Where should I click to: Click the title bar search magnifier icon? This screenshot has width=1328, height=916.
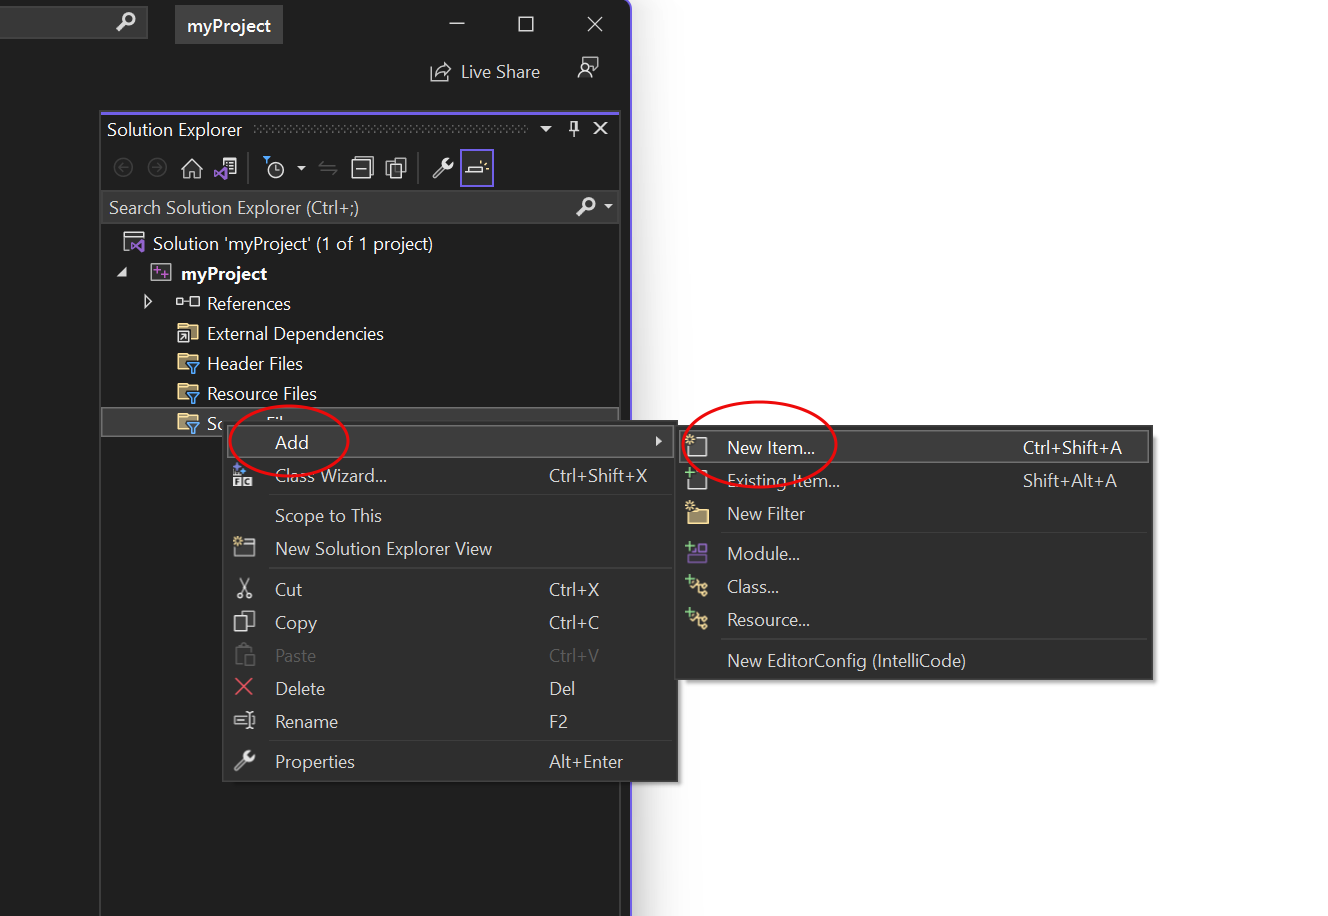click(126, 21)
